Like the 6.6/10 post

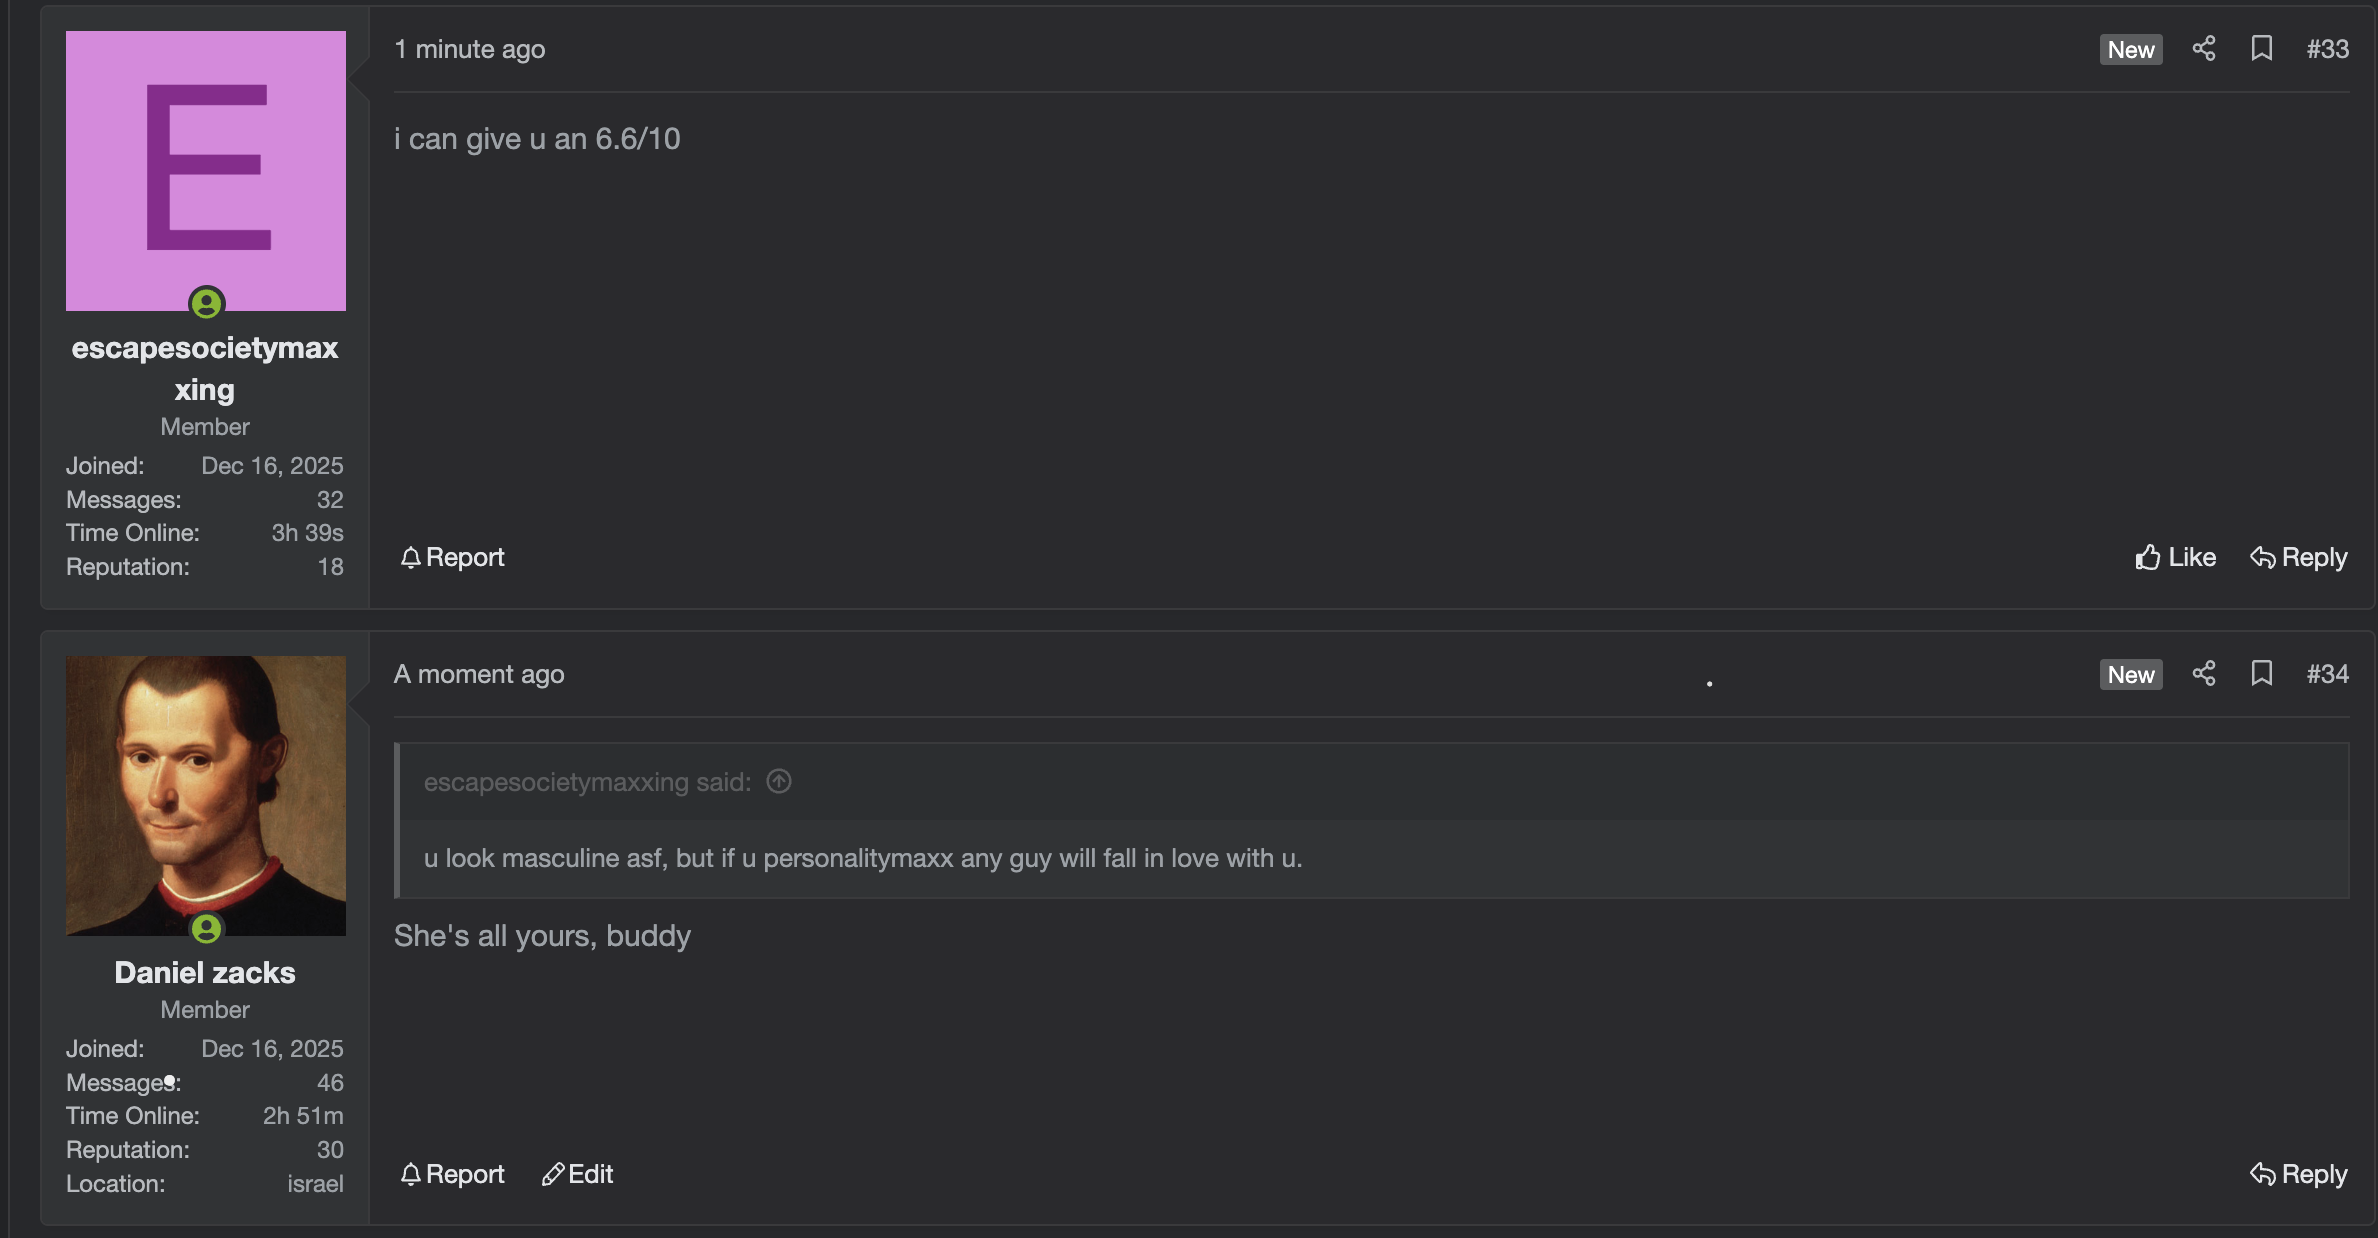(x=2176, y=557)
